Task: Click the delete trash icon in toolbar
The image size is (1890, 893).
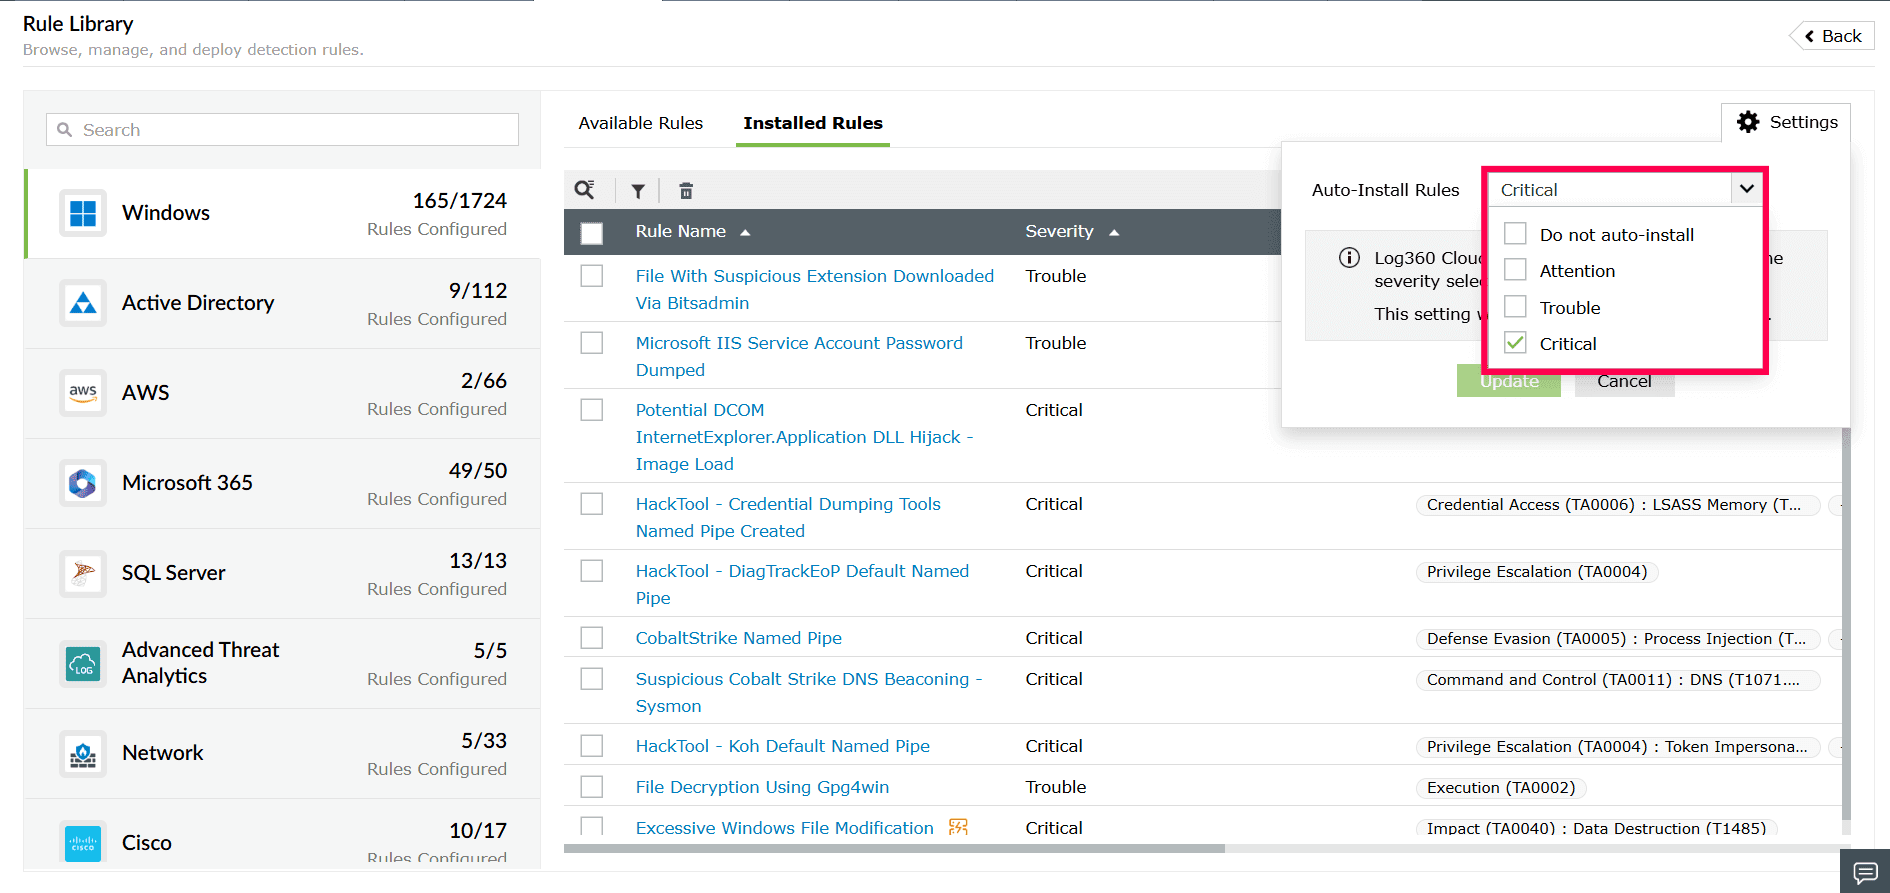Action: pos(686,191)
